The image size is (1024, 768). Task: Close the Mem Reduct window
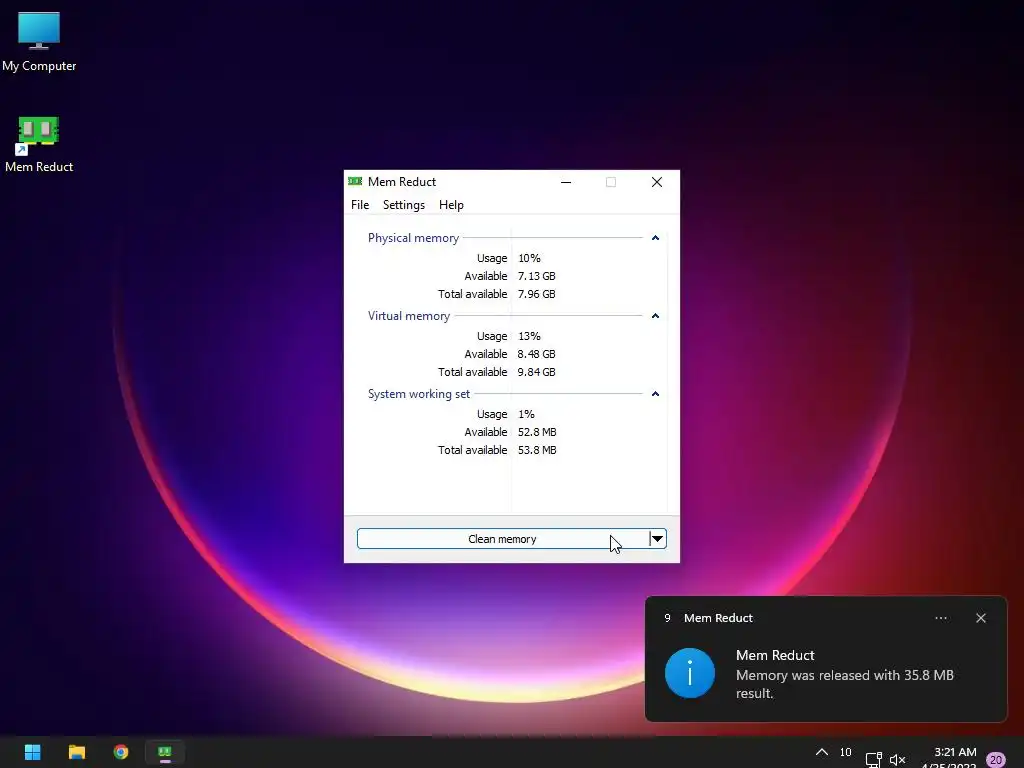click(x=657, y=182)
